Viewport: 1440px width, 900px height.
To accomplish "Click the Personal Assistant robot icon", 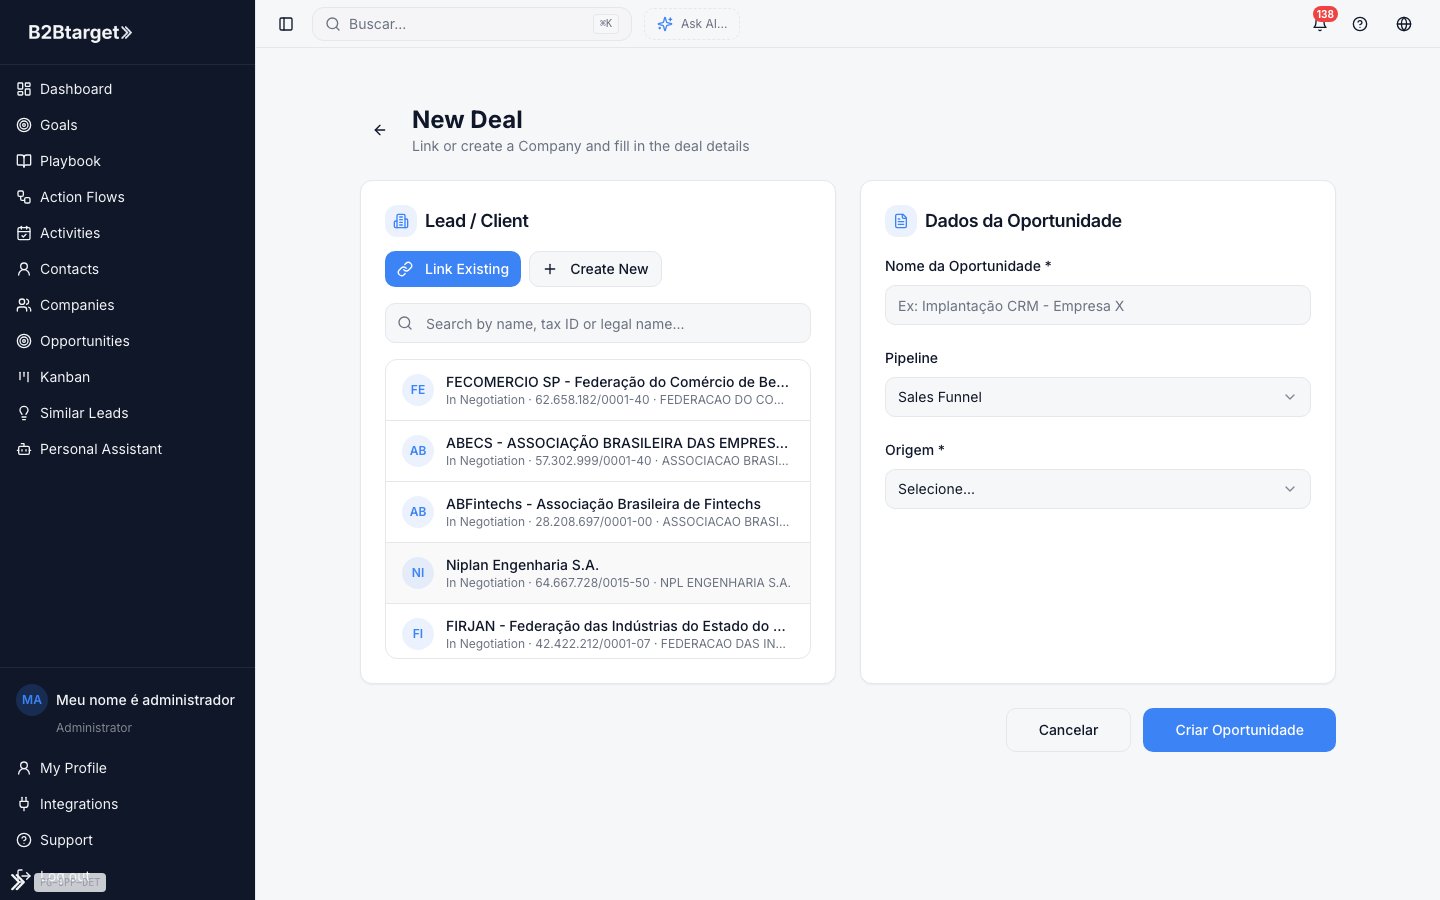I will (24, 449).
